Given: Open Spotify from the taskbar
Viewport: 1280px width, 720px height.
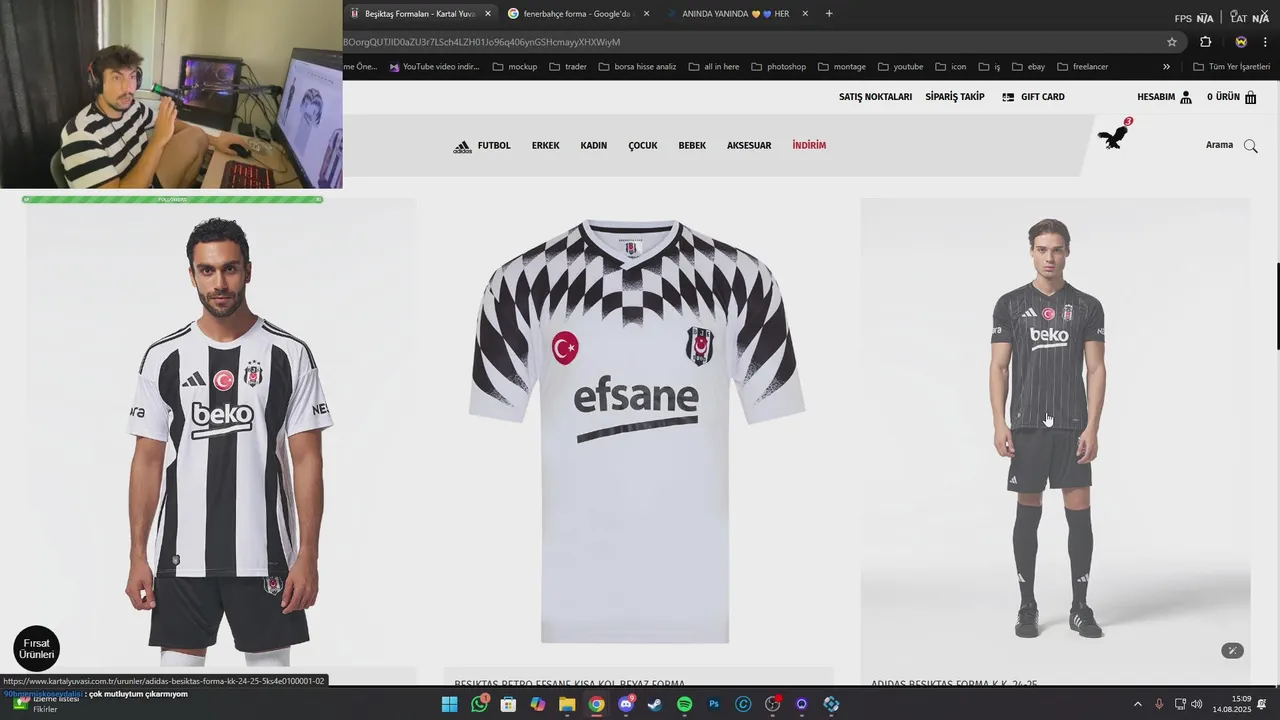Looking at the screenshot, I should coord(685,704).
